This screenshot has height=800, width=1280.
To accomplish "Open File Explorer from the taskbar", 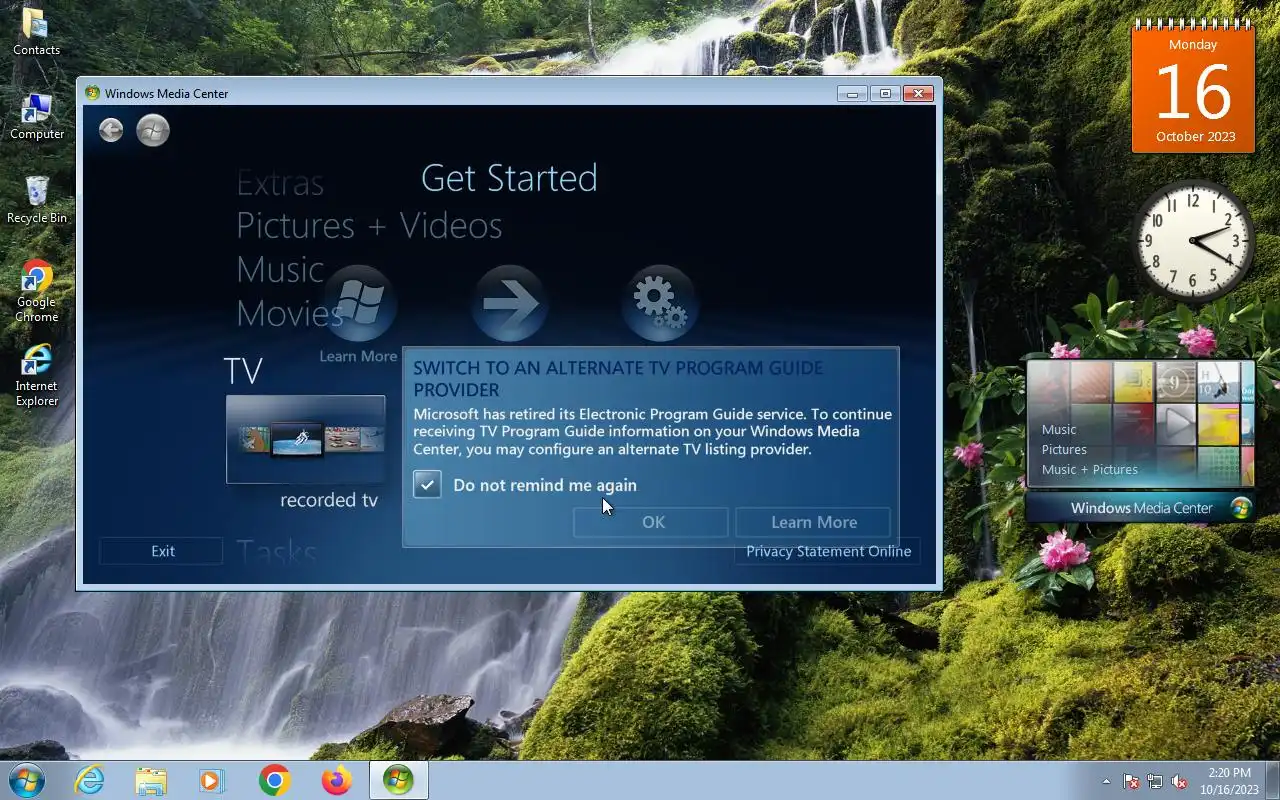I will tap(151, 780).
